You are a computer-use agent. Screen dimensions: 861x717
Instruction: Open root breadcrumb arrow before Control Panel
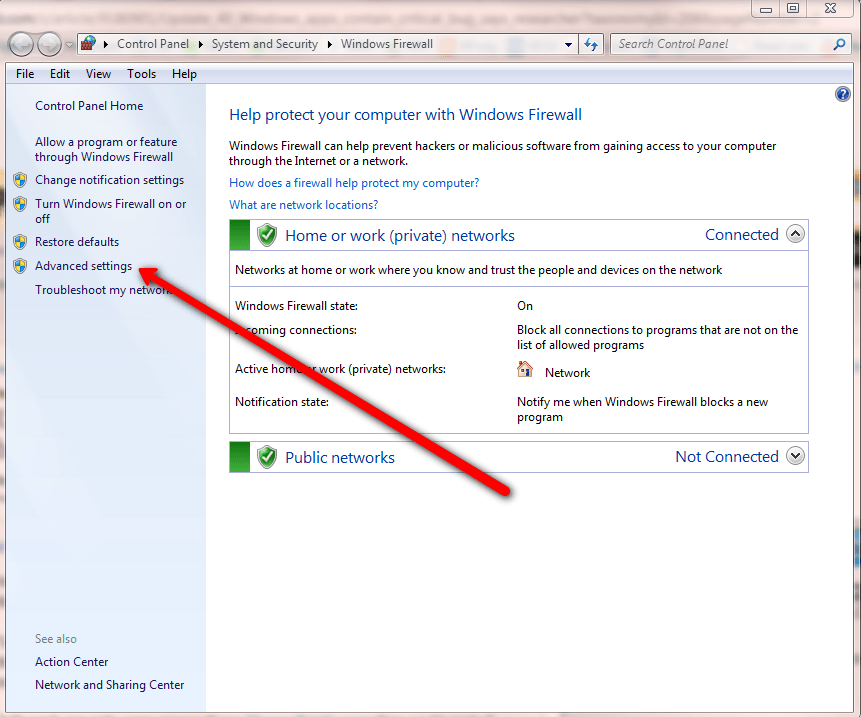click(x=106, y=44)
